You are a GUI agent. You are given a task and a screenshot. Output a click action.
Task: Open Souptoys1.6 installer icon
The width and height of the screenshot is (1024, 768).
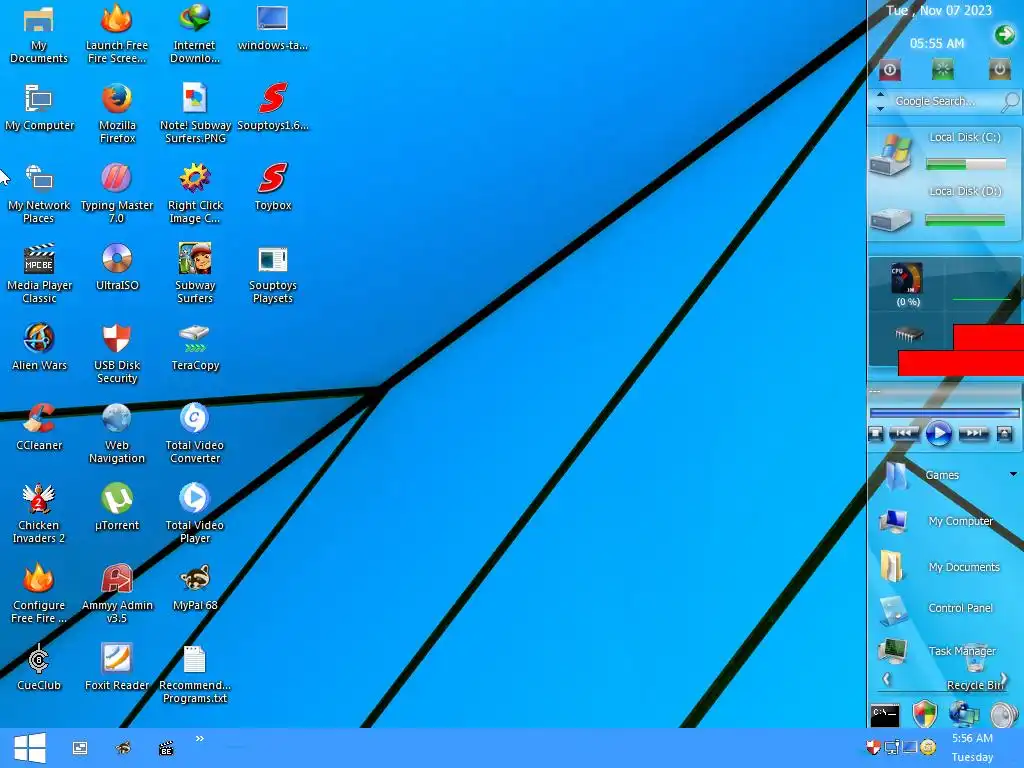(272, 108)
